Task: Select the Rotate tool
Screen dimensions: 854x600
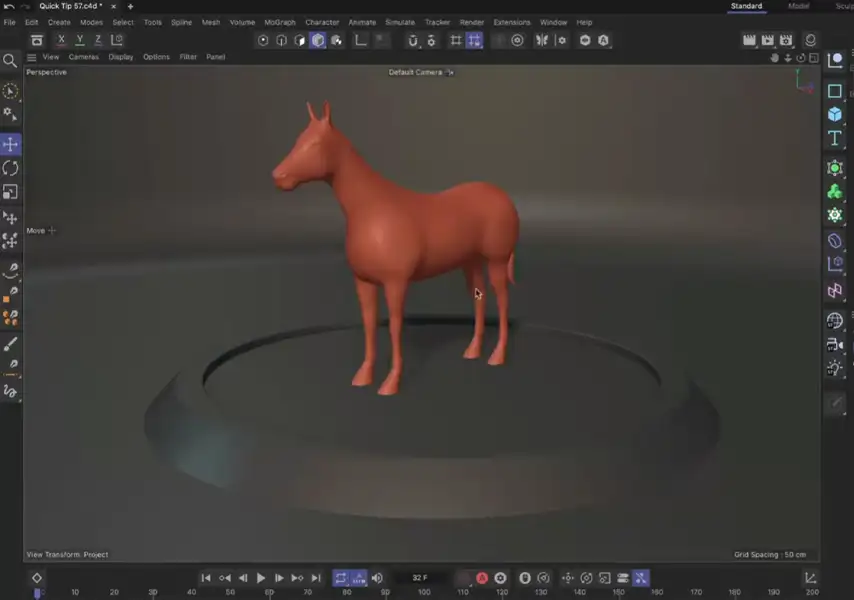Action: click(x=10, y=168)
